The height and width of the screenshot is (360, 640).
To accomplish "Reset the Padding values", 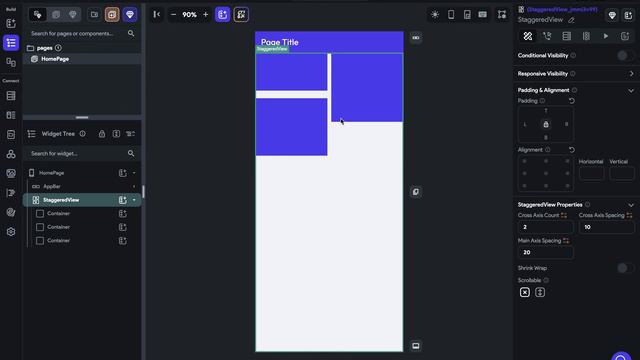I will click(x=572, y=100).
